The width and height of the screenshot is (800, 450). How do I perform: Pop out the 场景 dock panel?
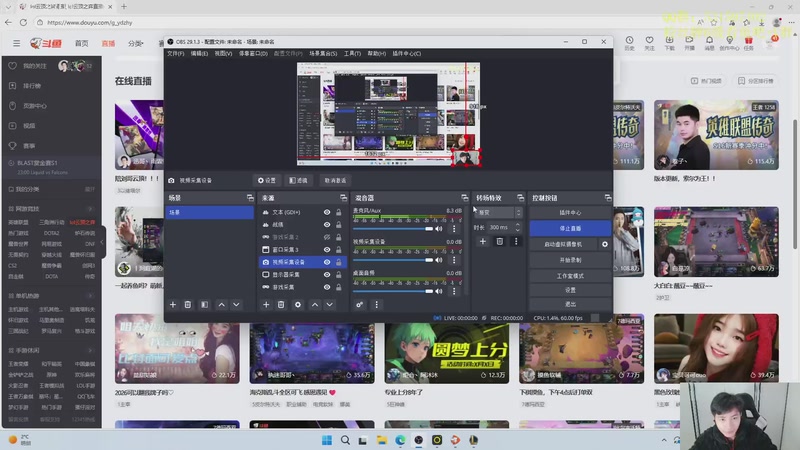(x=250, y=197)
